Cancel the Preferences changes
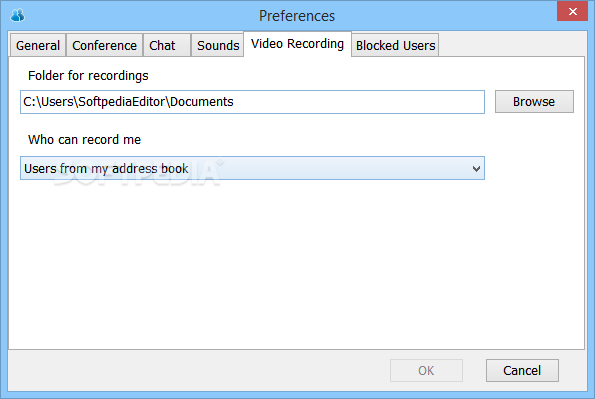This screenshot has width=595, height=399. [522, 371]
